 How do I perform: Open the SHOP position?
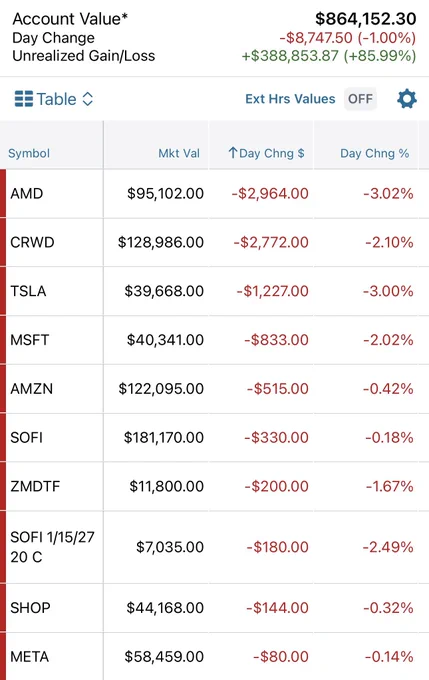(214, 608)
